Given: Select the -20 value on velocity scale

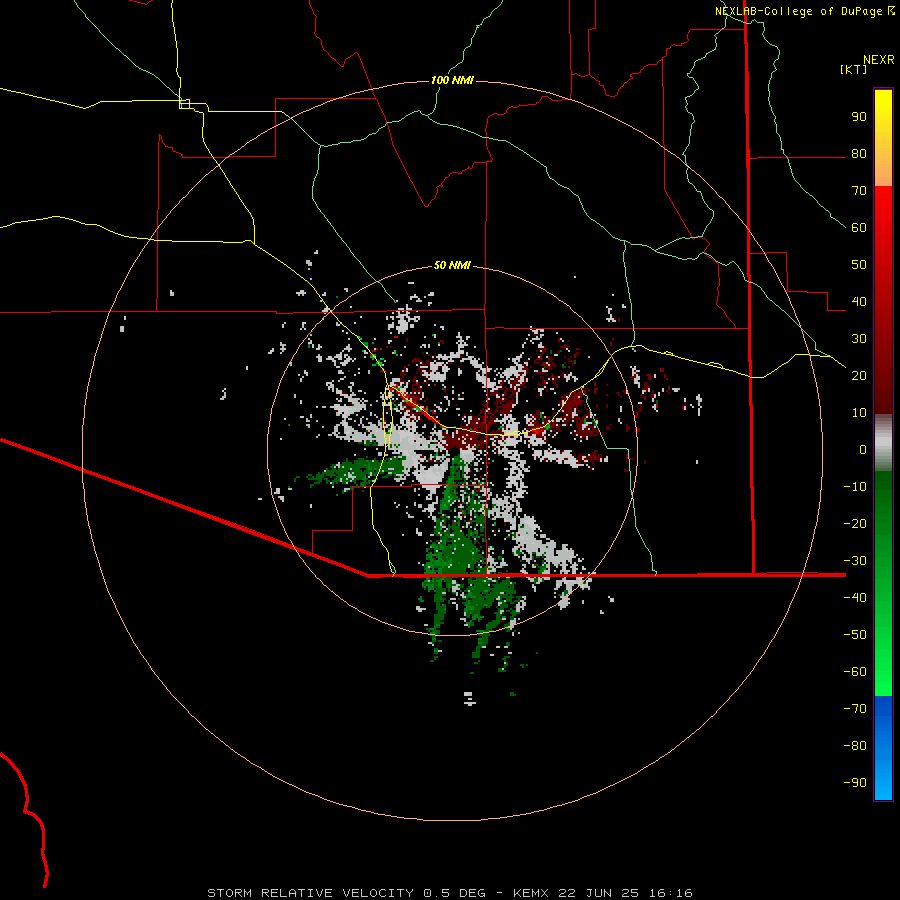Looking at the screenshot, I should pos(855,524).
